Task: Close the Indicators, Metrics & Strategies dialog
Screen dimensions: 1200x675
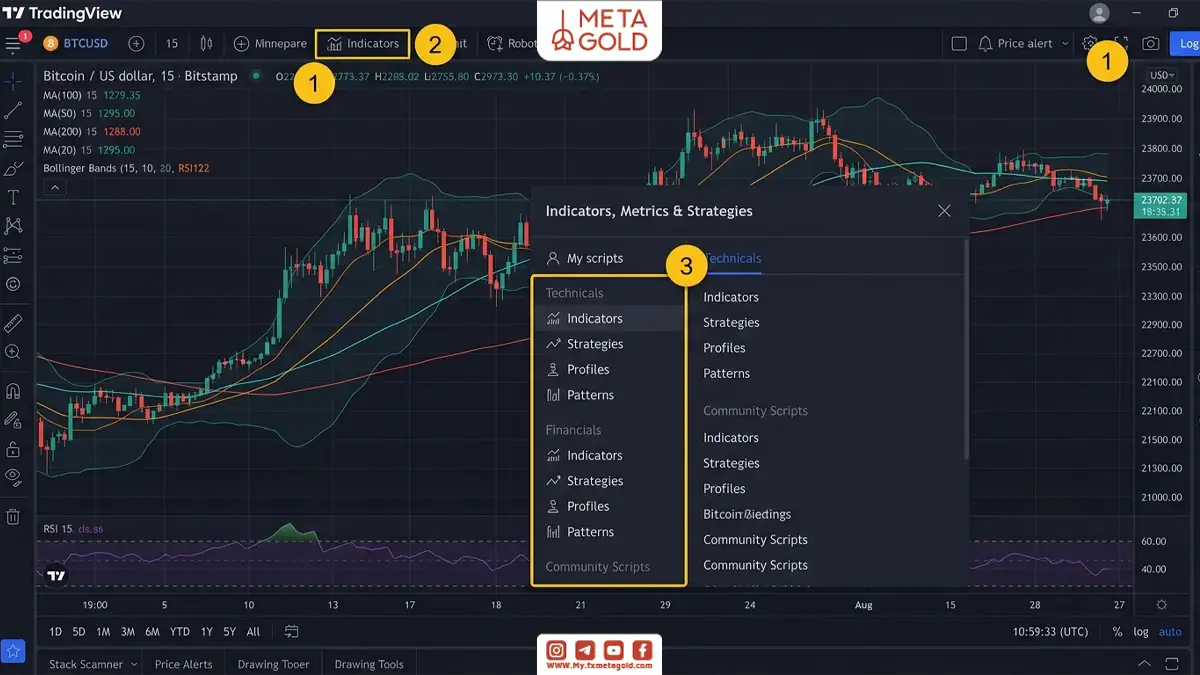Action: [x=944, y=211]
